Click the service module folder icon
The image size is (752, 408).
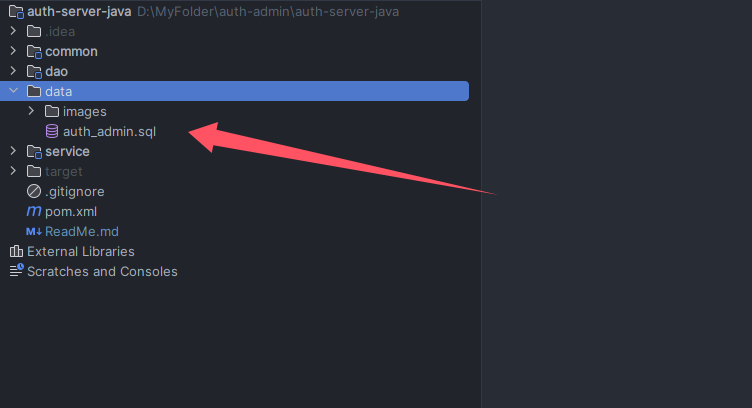coord(34,152)
